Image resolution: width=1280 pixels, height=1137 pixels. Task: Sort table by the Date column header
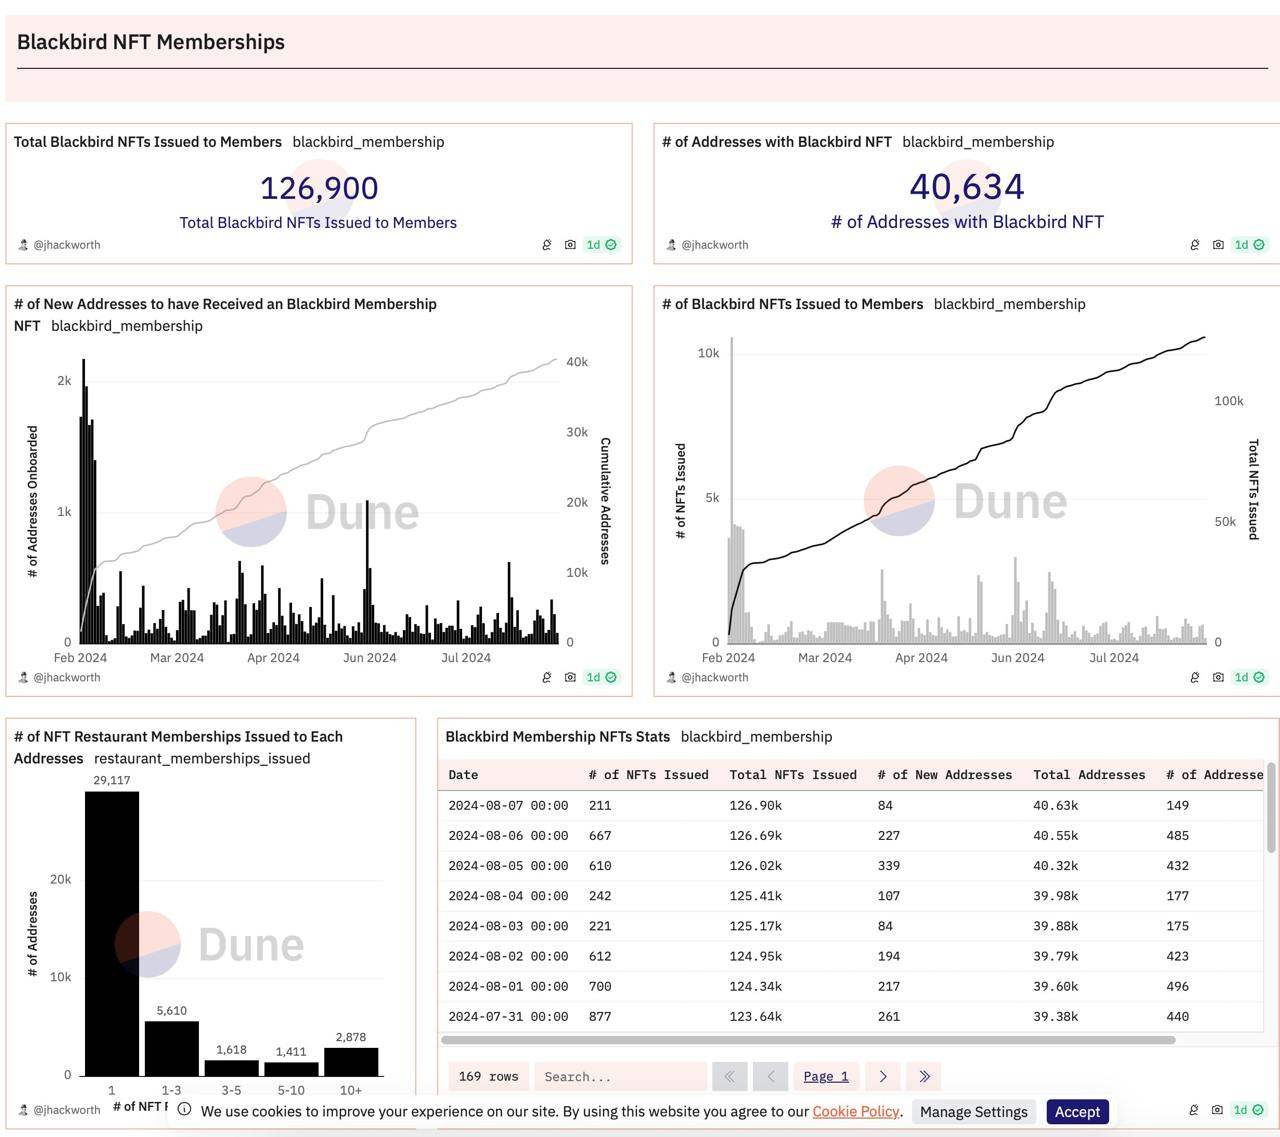point(463,775)
